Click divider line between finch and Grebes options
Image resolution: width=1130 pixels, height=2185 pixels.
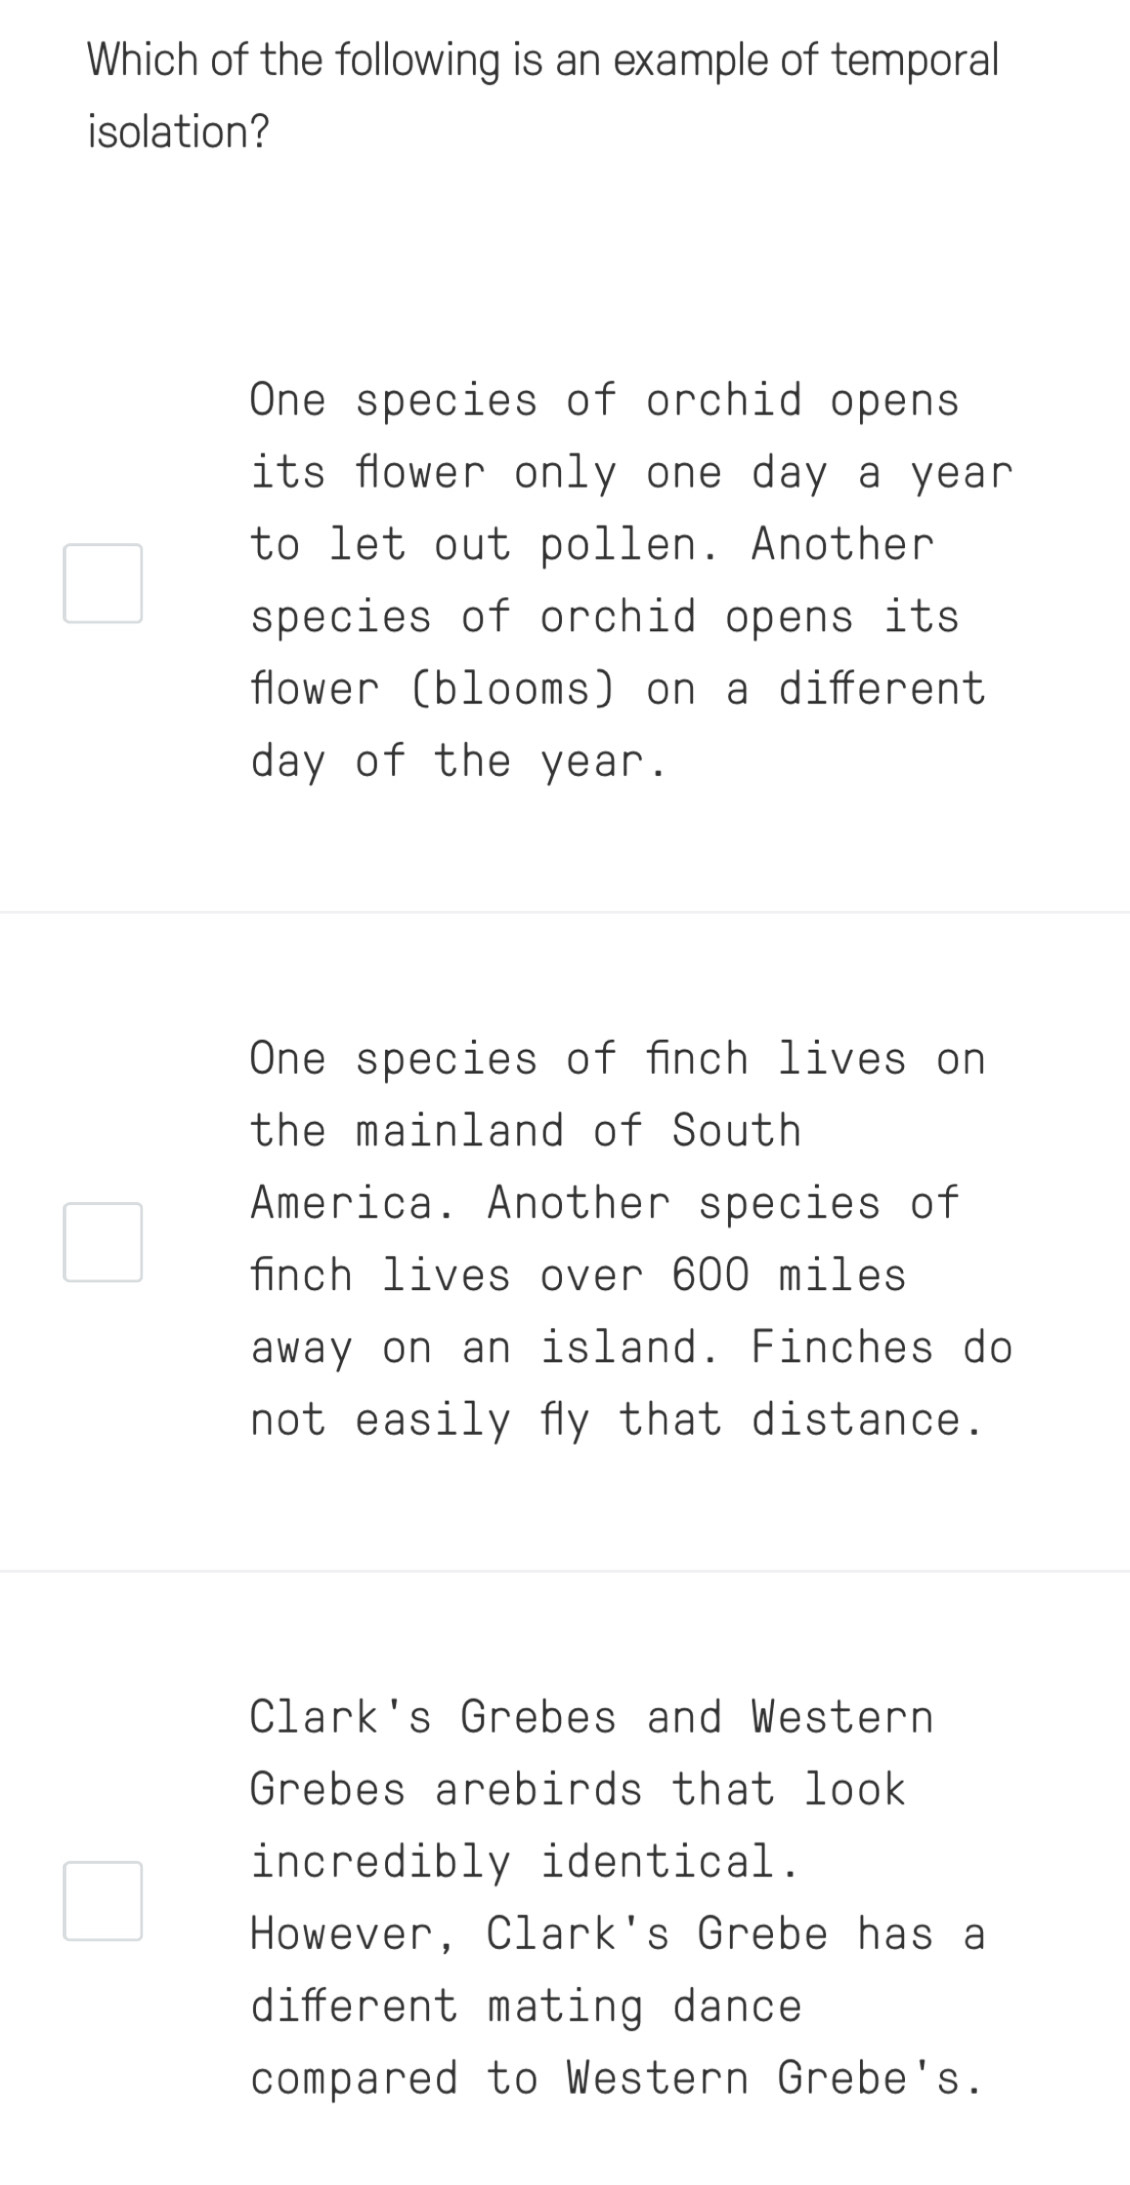click(565, 1571)
